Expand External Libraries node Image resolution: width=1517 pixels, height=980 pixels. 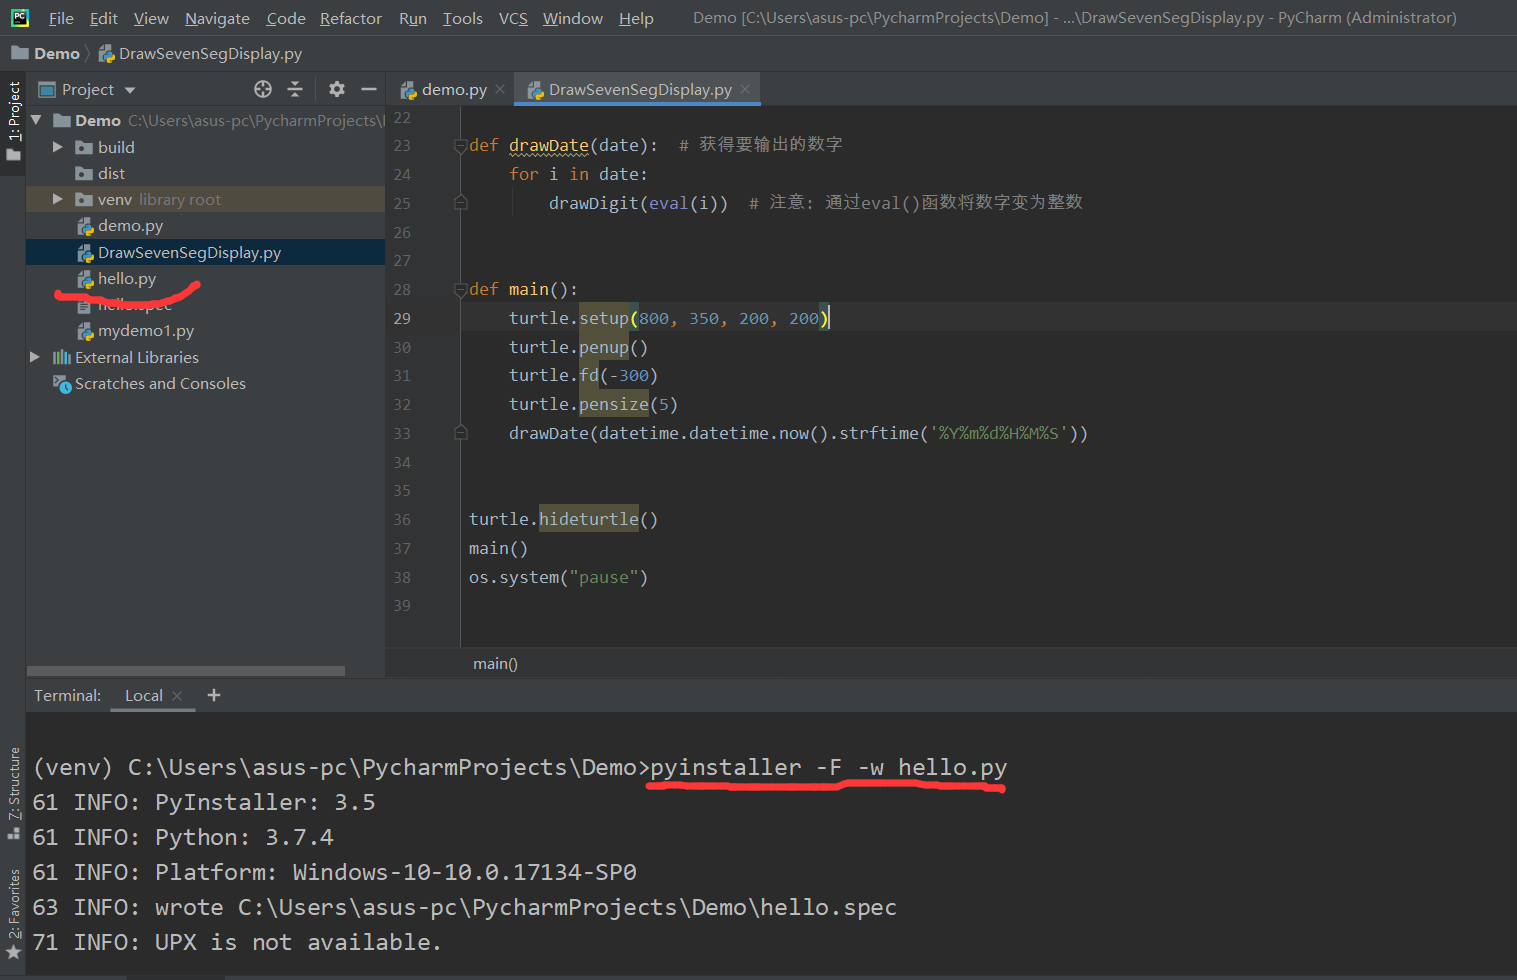pos(35,357)
